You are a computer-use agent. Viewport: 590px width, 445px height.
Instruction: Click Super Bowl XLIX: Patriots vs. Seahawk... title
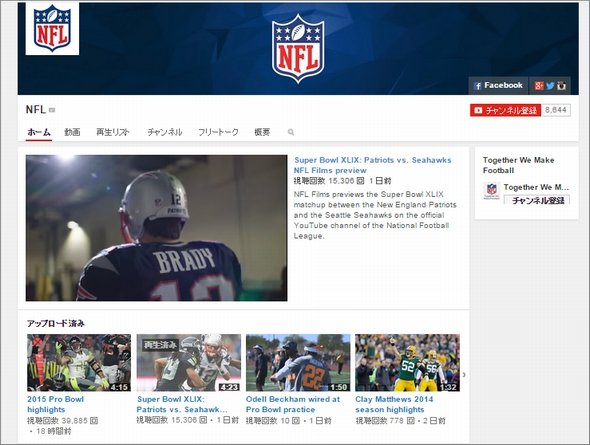click(182, 404)
